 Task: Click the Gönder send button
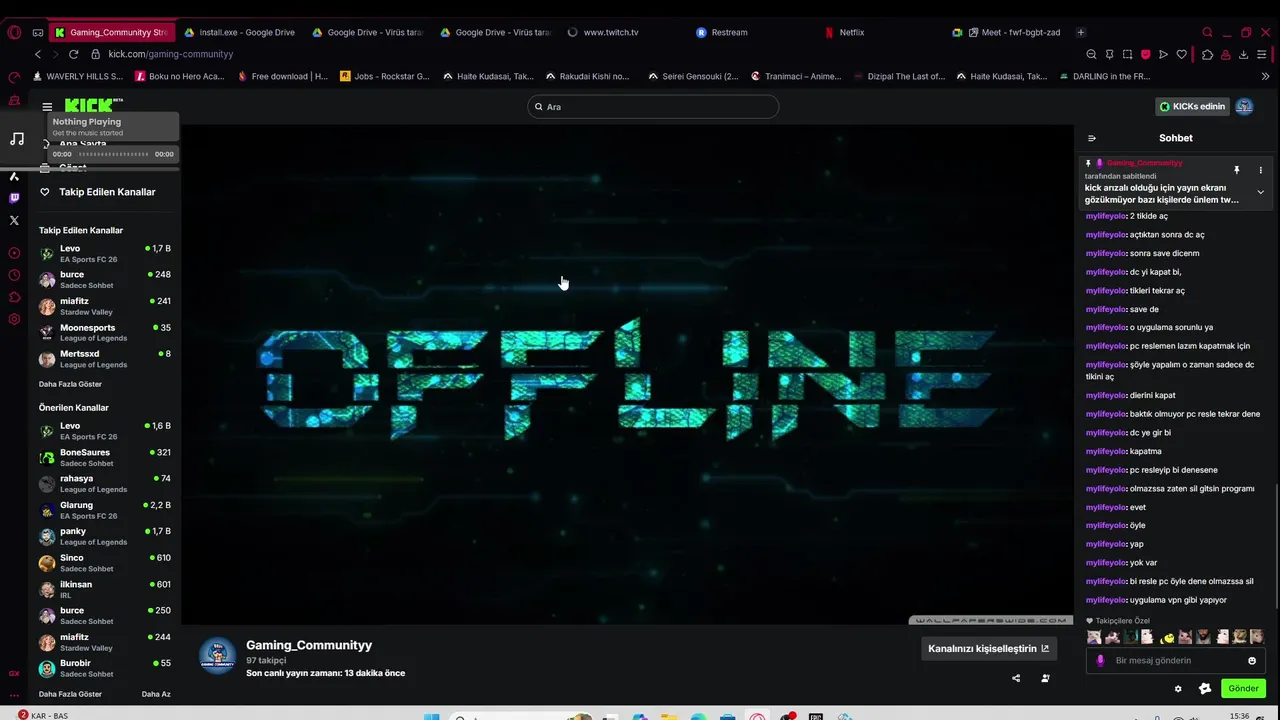tap(1243, 688)
